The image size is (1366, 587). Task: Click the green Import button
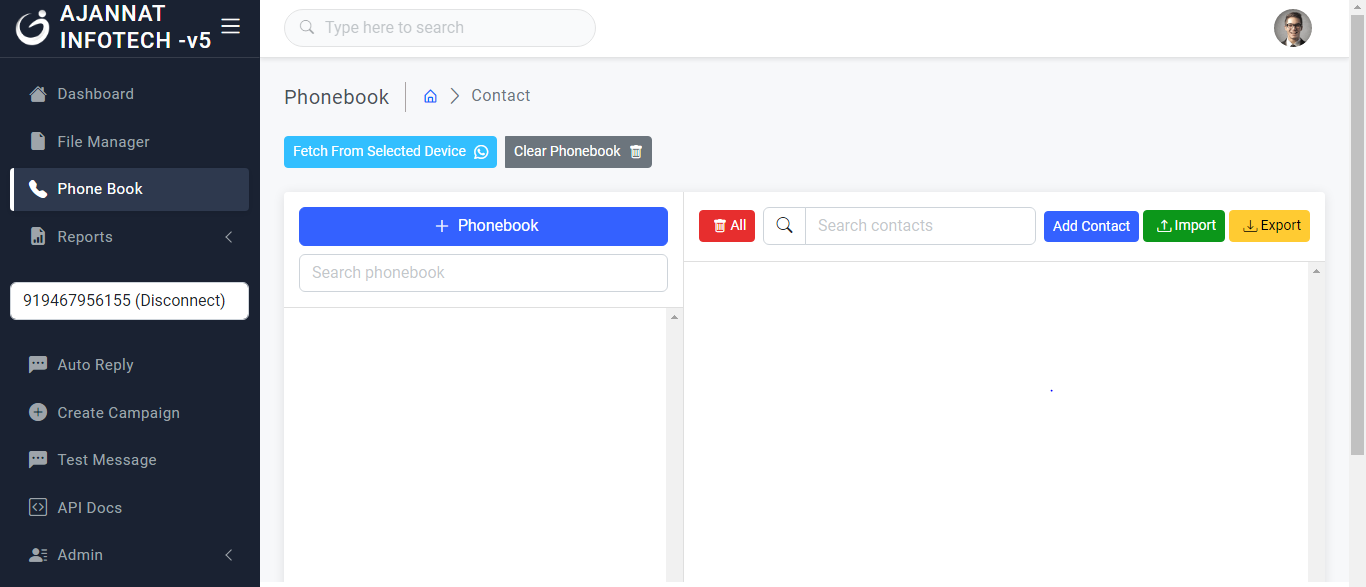1184,226
